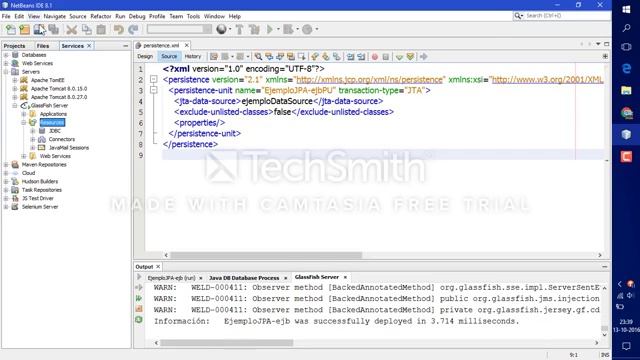Open Windows Start button

626,9
